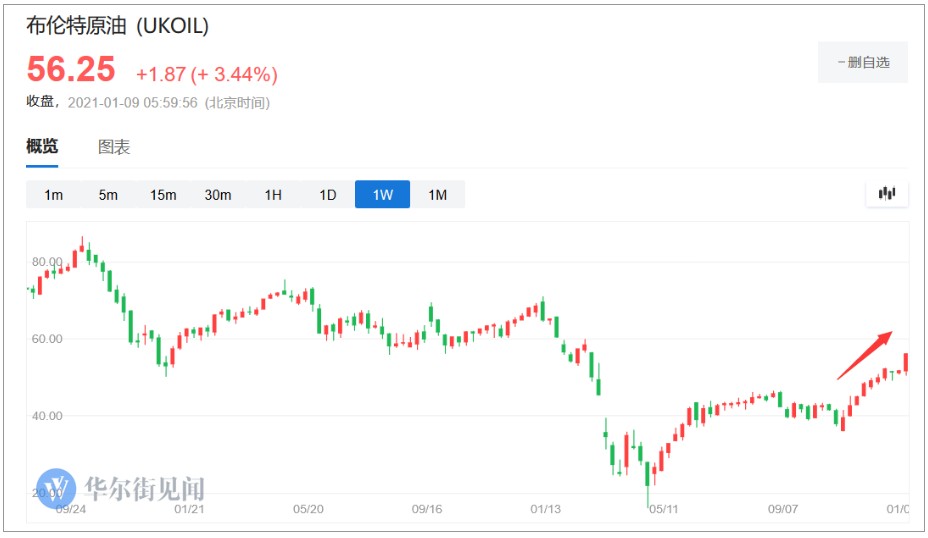Show the 1D daily chart

[328, 195]
